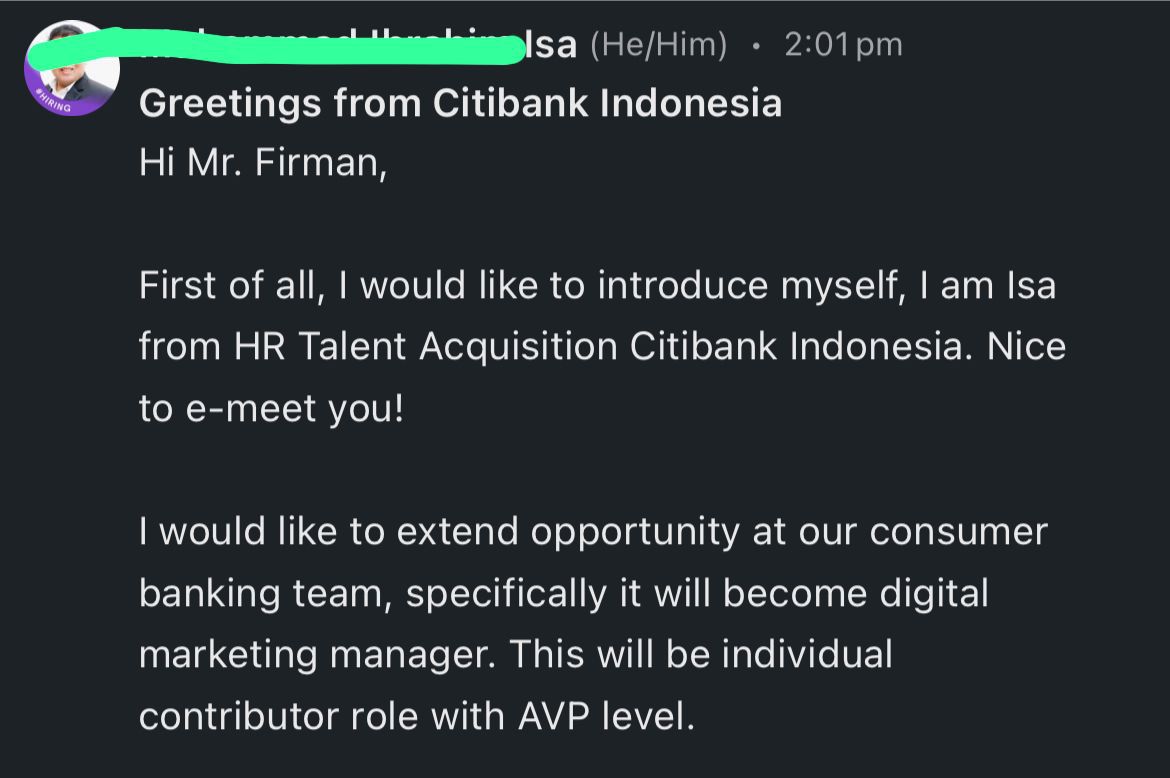Click the 2:01 pm message timestamp

(843, 46)
